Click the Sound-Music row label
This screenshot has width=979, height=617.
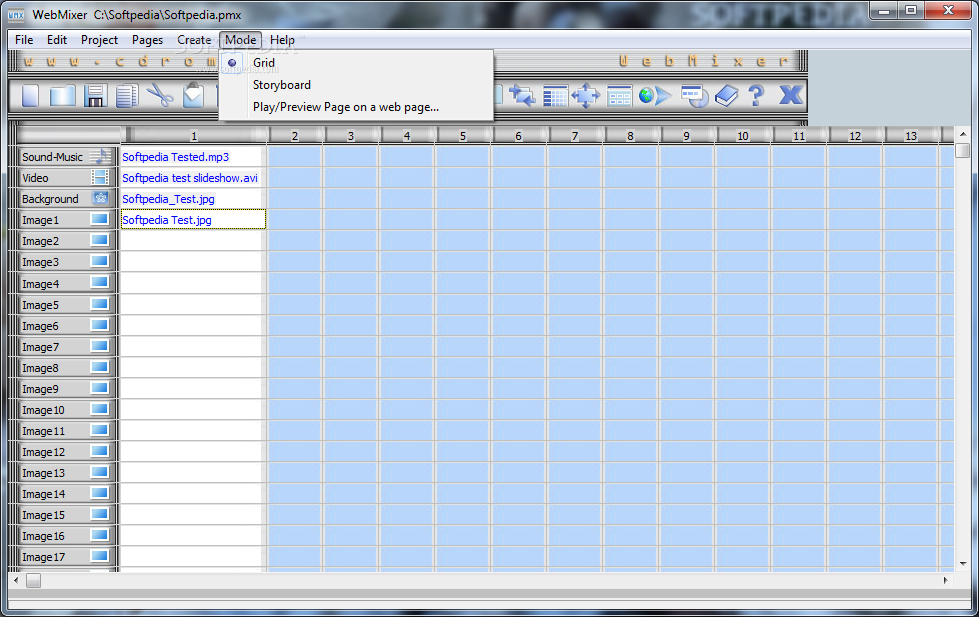click(52, 157)
